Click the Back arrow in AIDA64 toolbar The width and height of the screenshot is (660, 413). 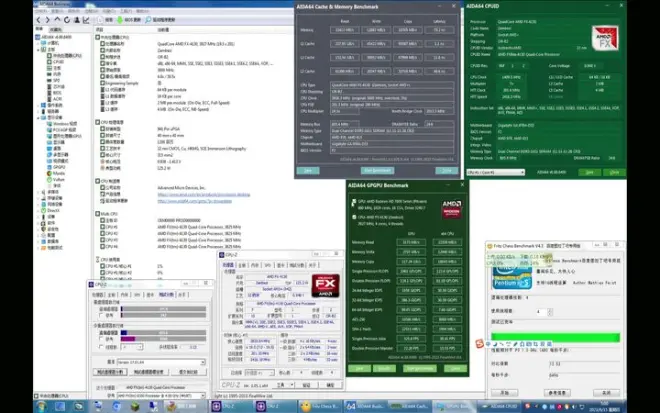tap(38, 19)
